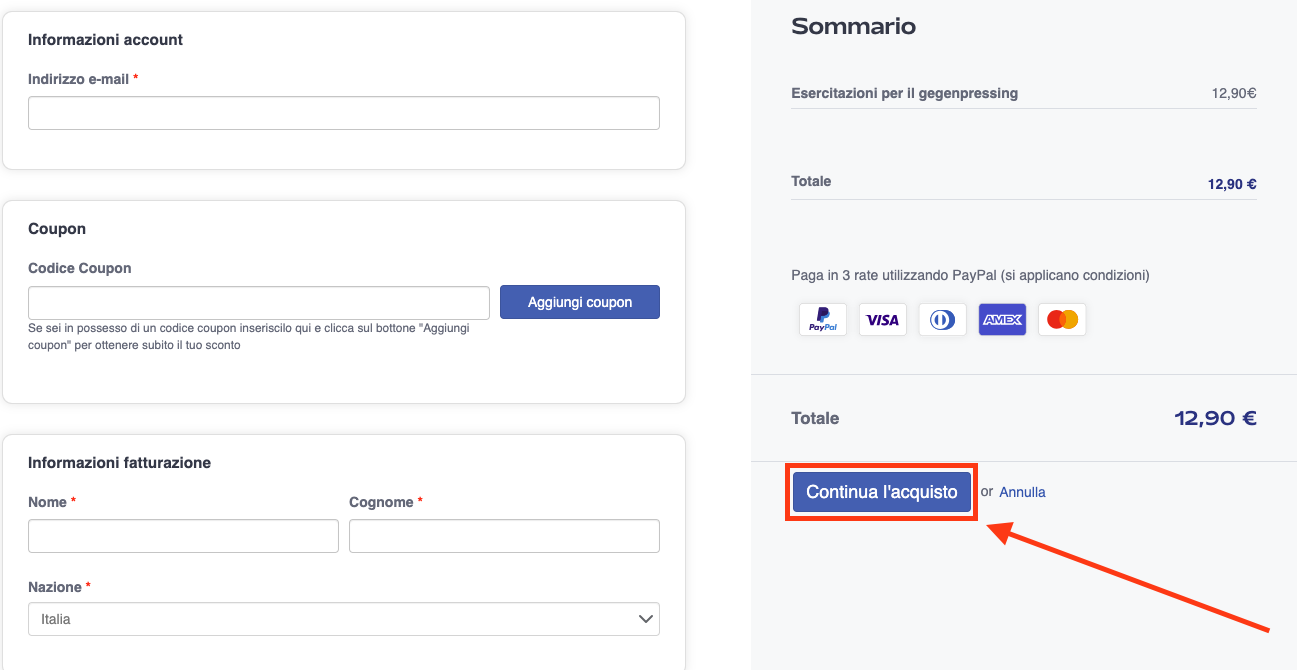Click the Indirizzo e-mail field label
This screenshot has width=1297, height=670.
click(79, 79)
